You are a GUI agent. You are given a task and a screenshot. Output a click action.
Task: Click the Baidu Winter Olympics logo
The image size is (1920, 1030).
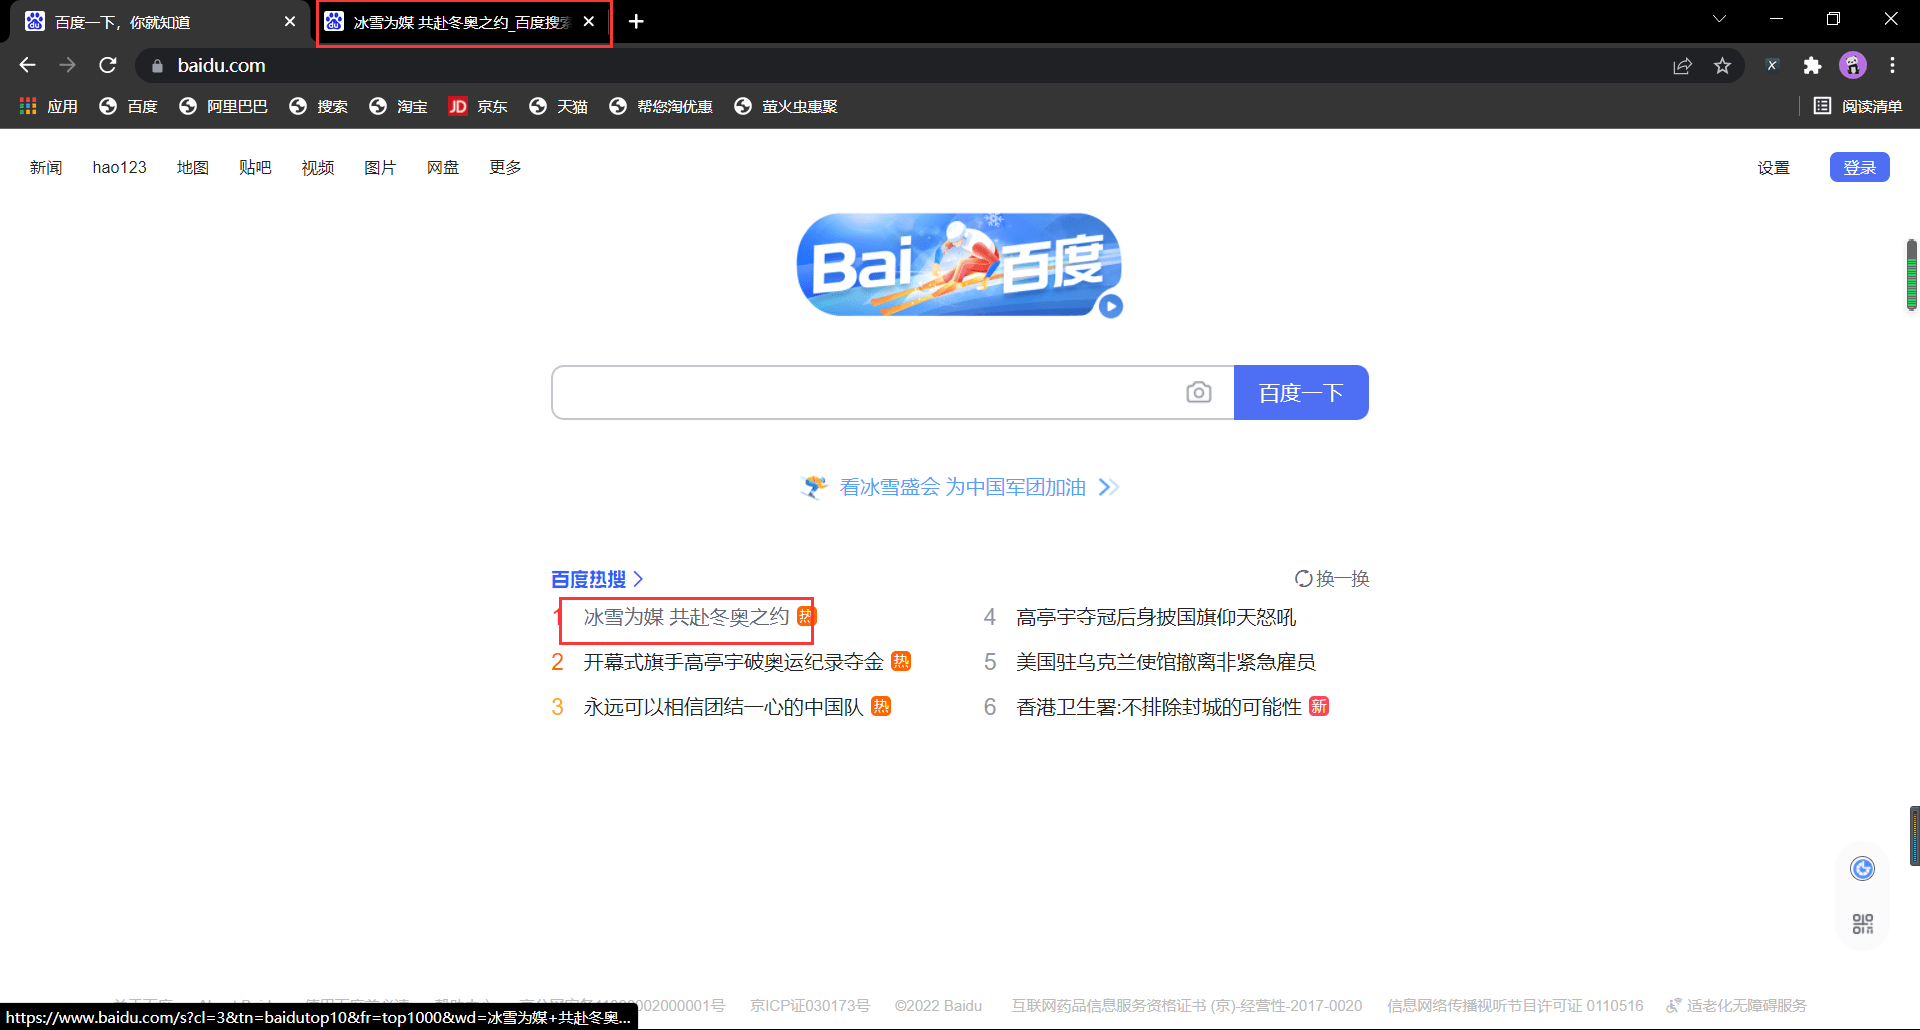point(959,264)
